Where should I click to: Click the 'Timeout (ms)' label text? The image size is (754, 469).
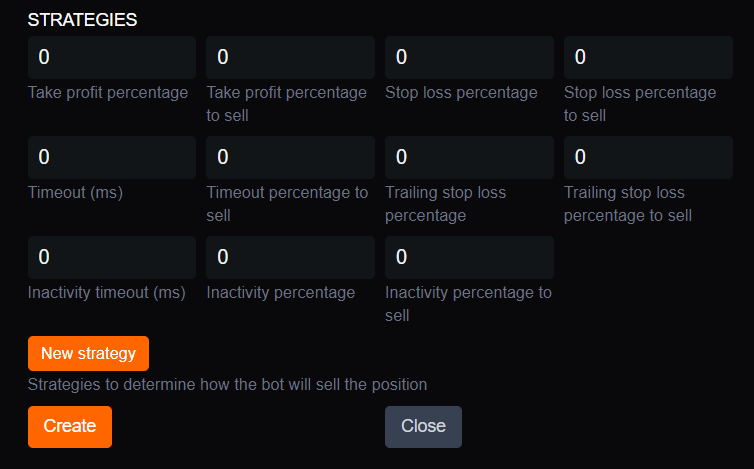75,192
